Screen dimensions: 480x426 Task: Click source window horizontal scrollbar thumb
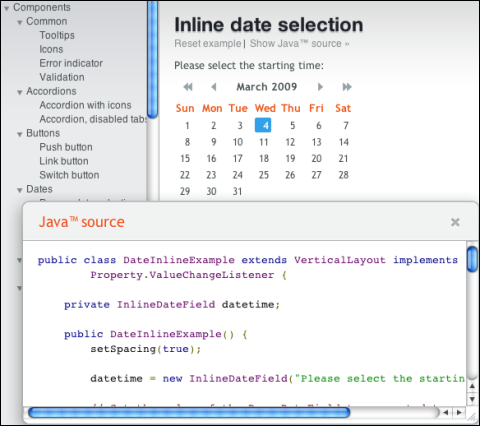189,413
